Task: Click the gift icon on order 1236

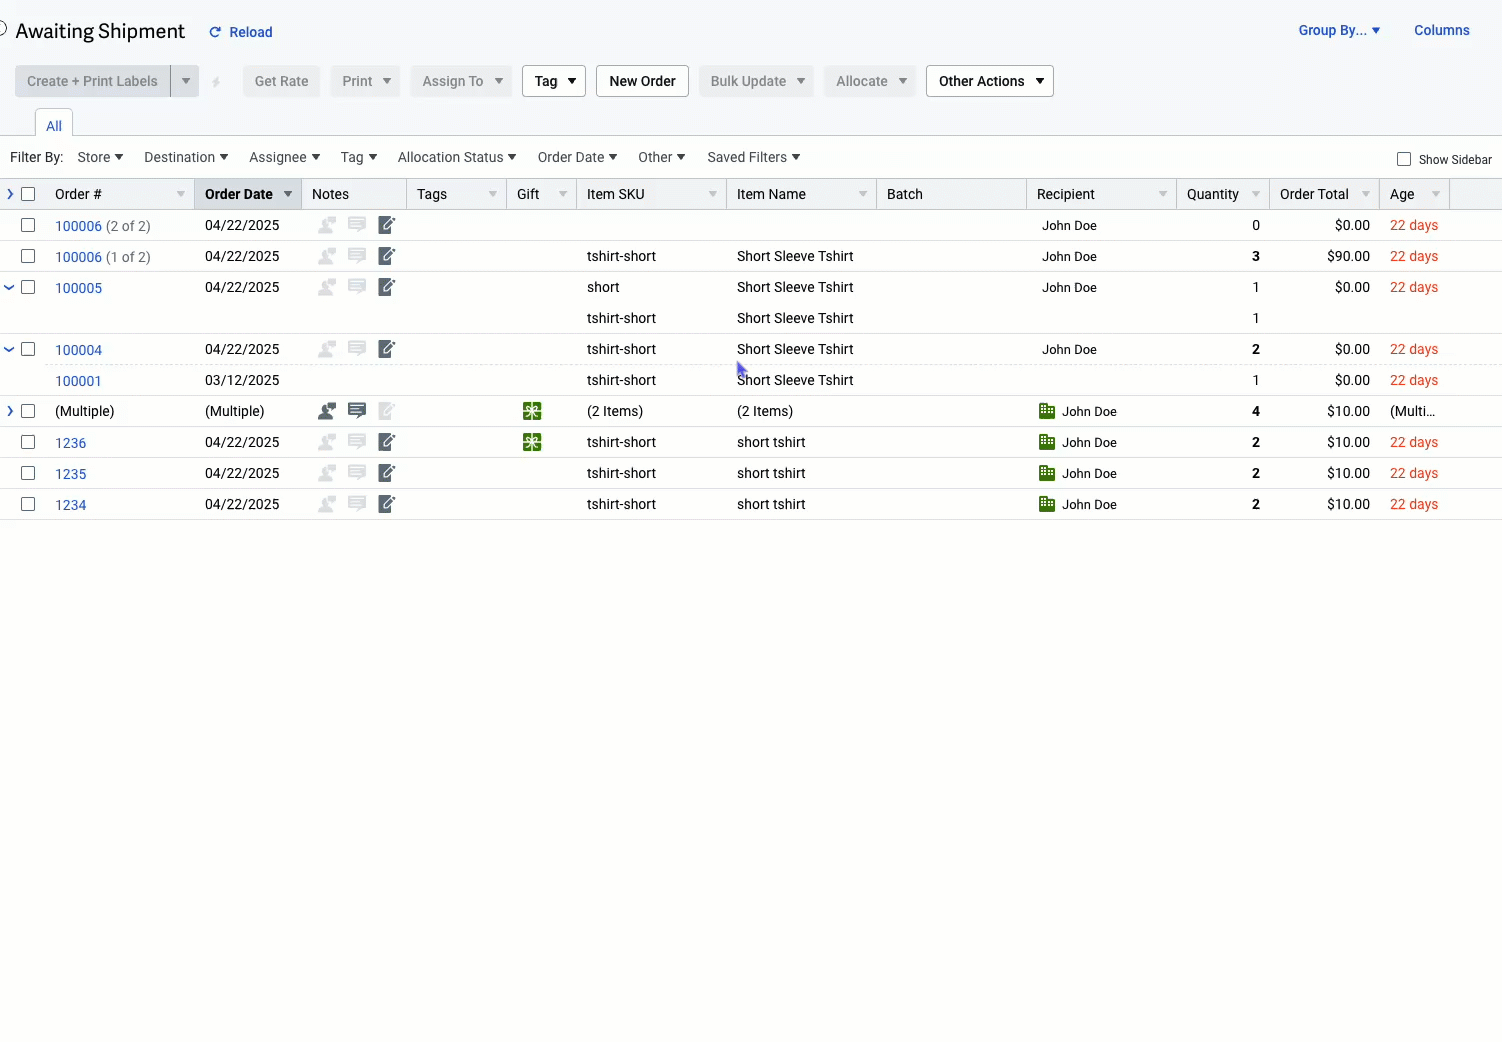Action: click(x=531, y=441)
